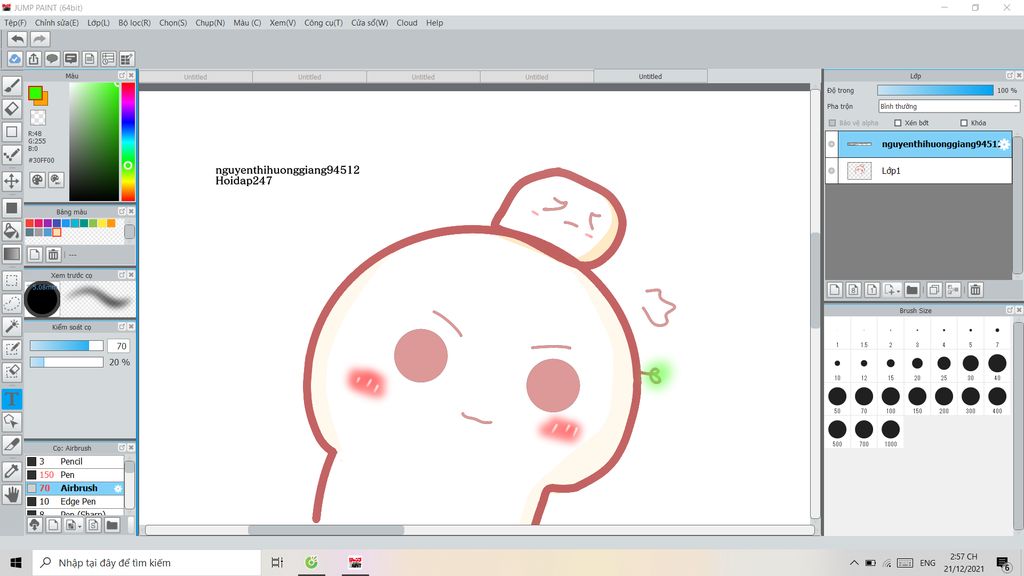Image resolution: width=1024 pixels, height=576 pixels.
Task: Adjust the Độ trong opacity slider
Action: (x=935, y=91)
